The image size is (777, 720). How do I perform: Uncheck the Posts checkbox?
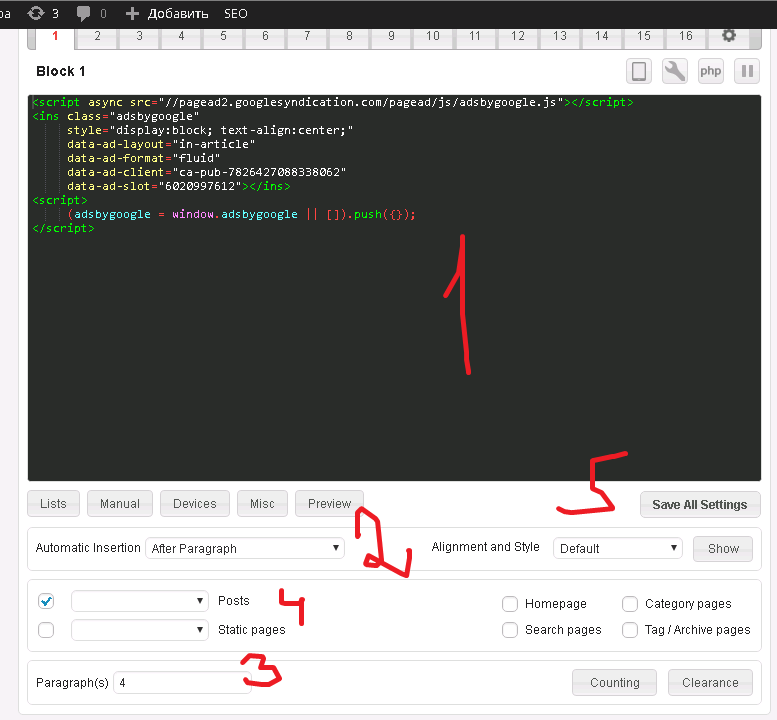click(x=46, y=602)
